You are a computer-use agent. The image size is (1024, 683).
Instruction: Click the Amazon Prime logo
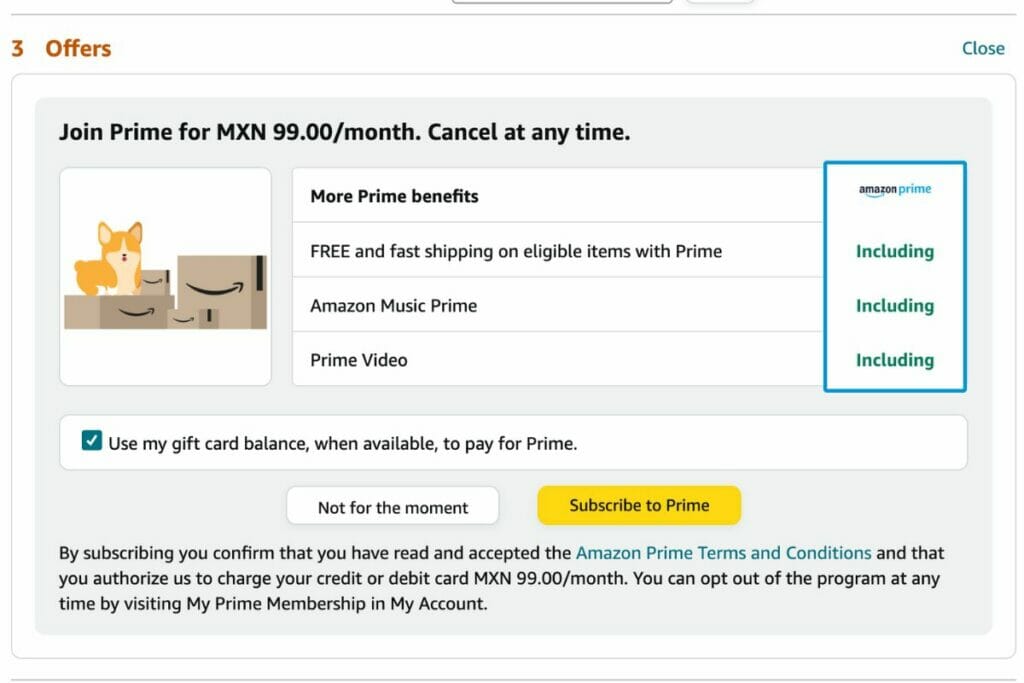click(894, 190)
